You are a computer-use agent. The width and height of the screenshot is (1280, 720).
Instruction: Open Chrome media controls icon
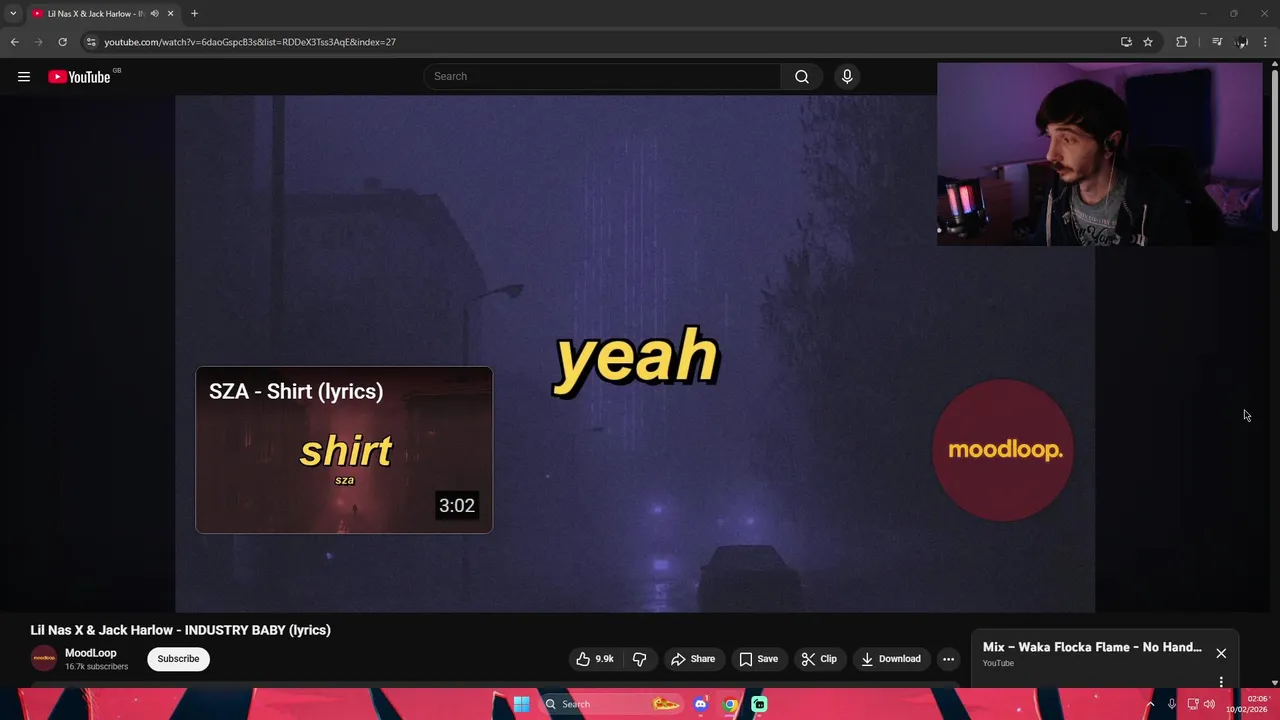click(x=1217, y=42)
